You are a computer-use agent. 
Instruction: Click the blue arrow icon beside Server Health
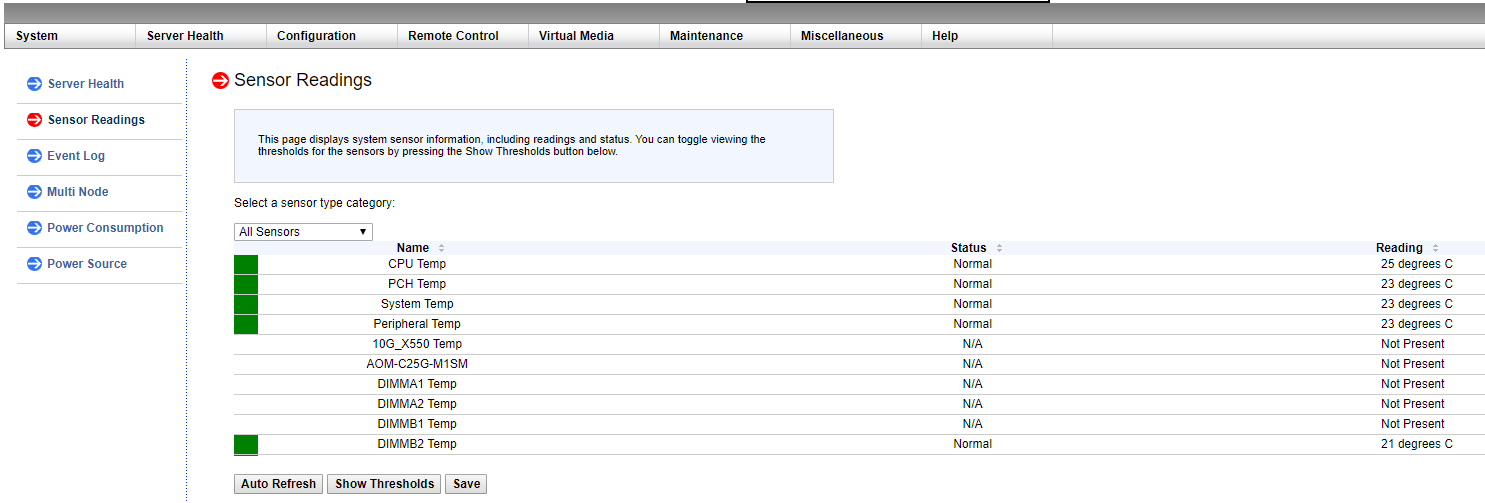pos(35,84)
